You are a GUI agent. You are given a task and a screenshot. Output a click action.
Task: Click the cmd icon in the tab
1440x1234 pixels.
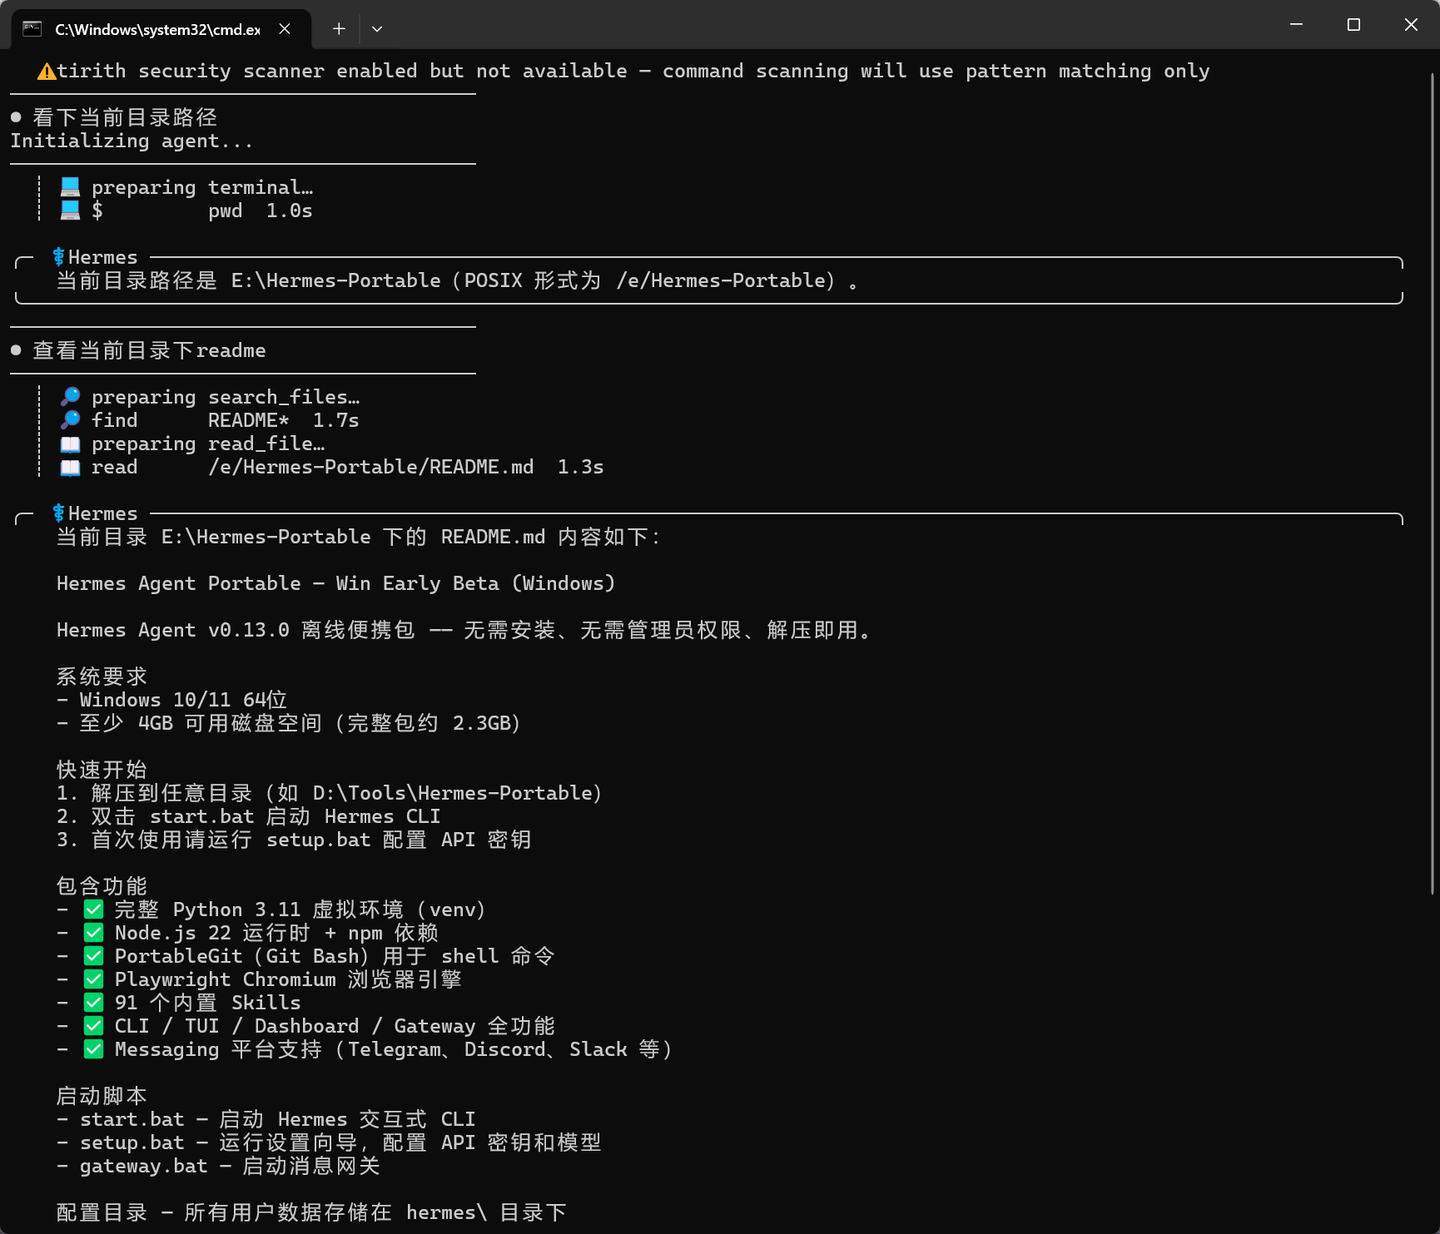pos(33,29)
